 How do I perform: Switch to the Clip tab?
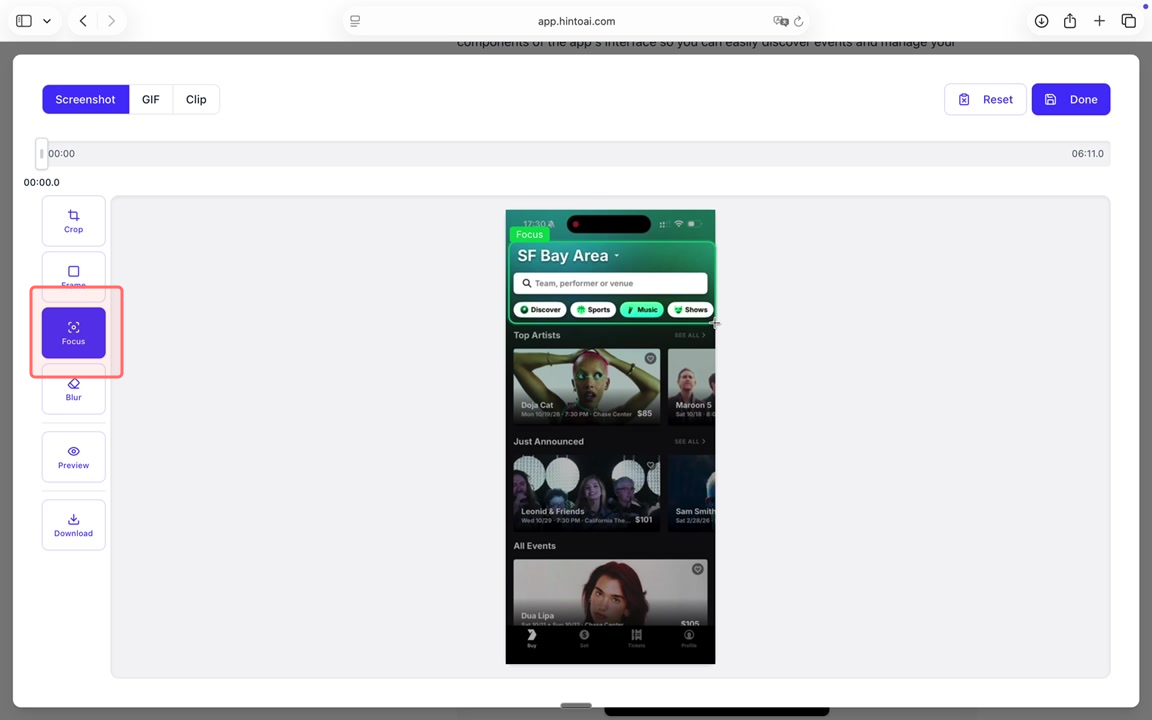tap(196, 99)
